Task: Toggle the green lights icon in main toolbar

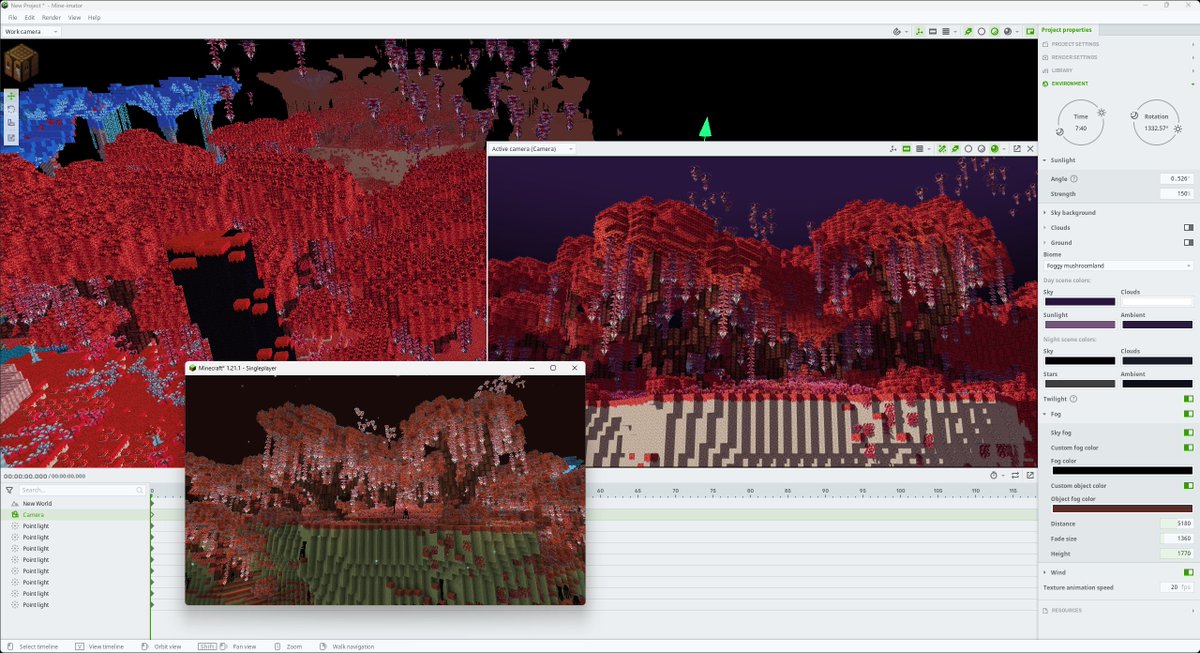Action: pyautogui.click(x=968, y=32)
